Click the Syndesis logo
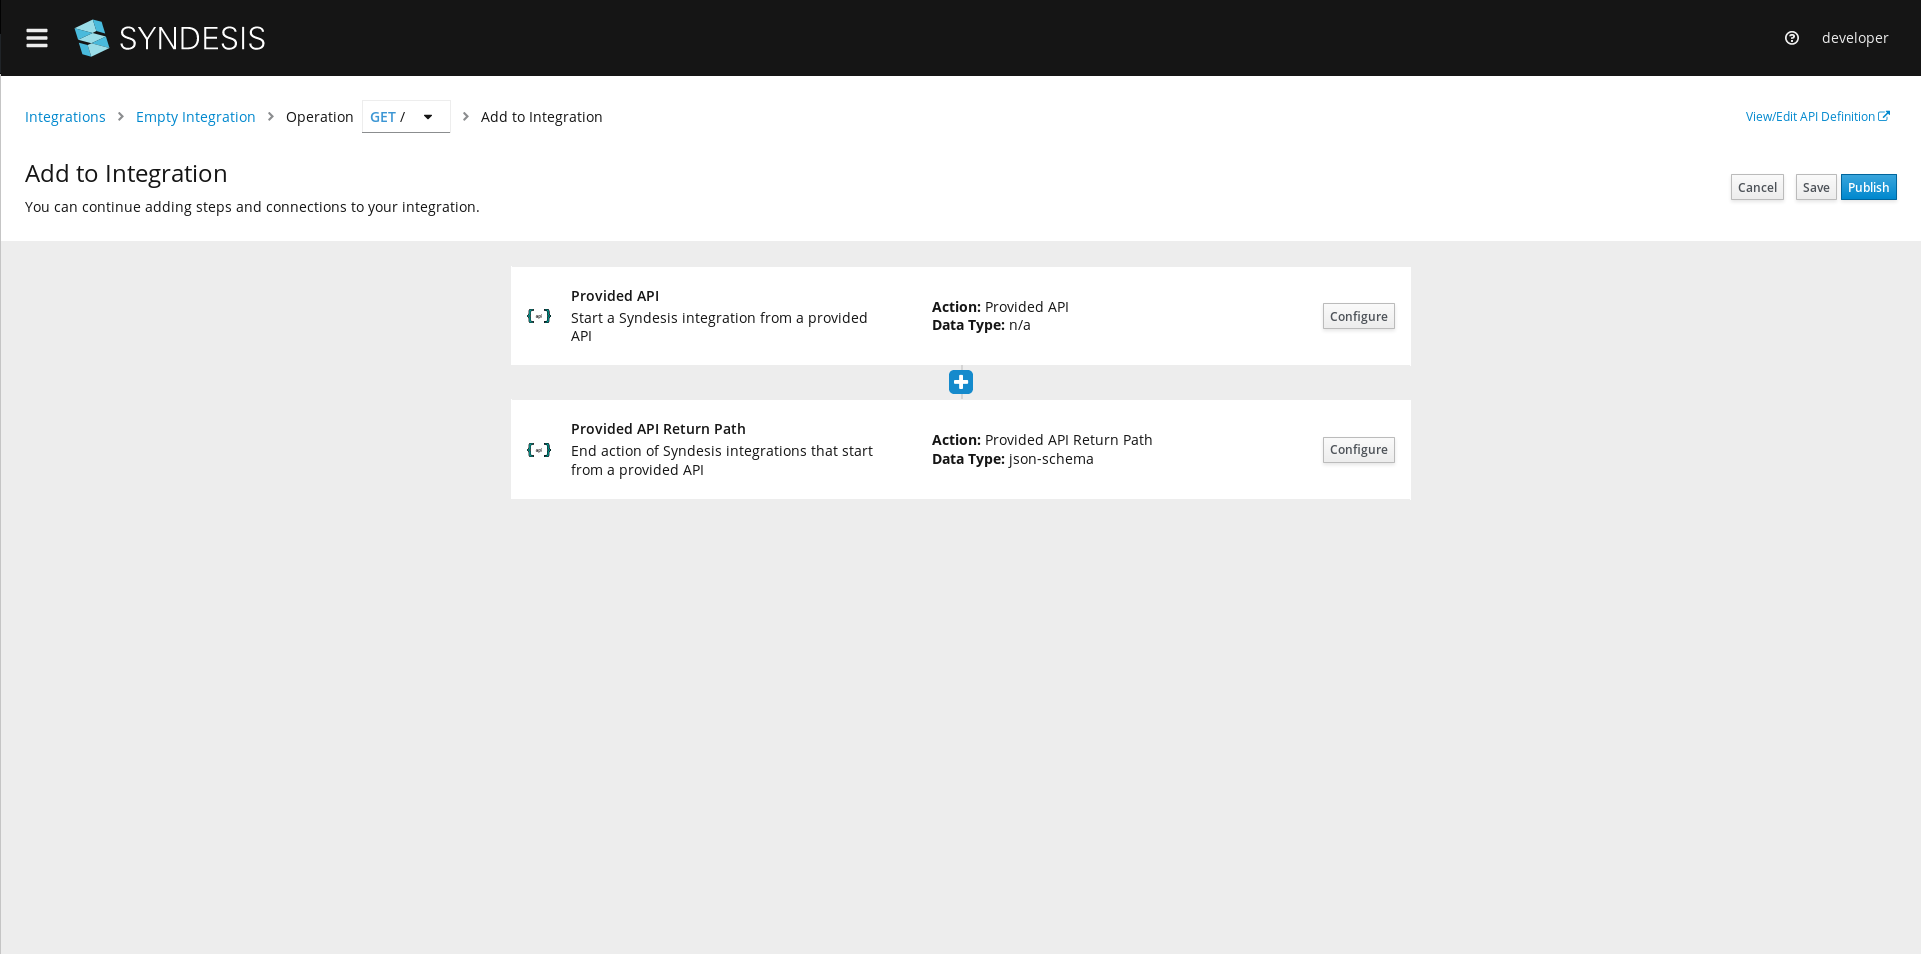The image size is (1921, 954). click(x=170, y=38)
